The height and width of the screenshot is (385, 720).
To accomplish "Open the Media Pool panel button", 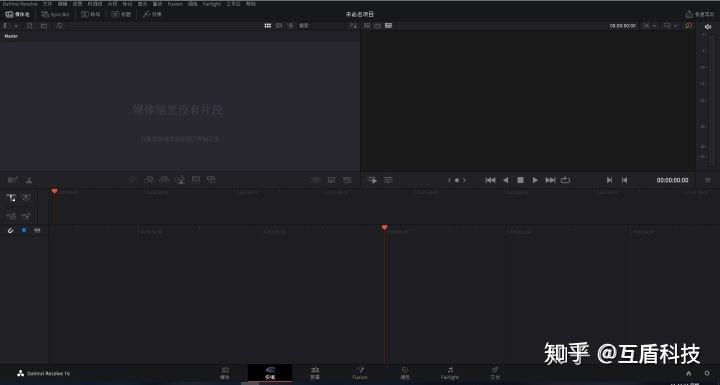I will click(17, 14).
